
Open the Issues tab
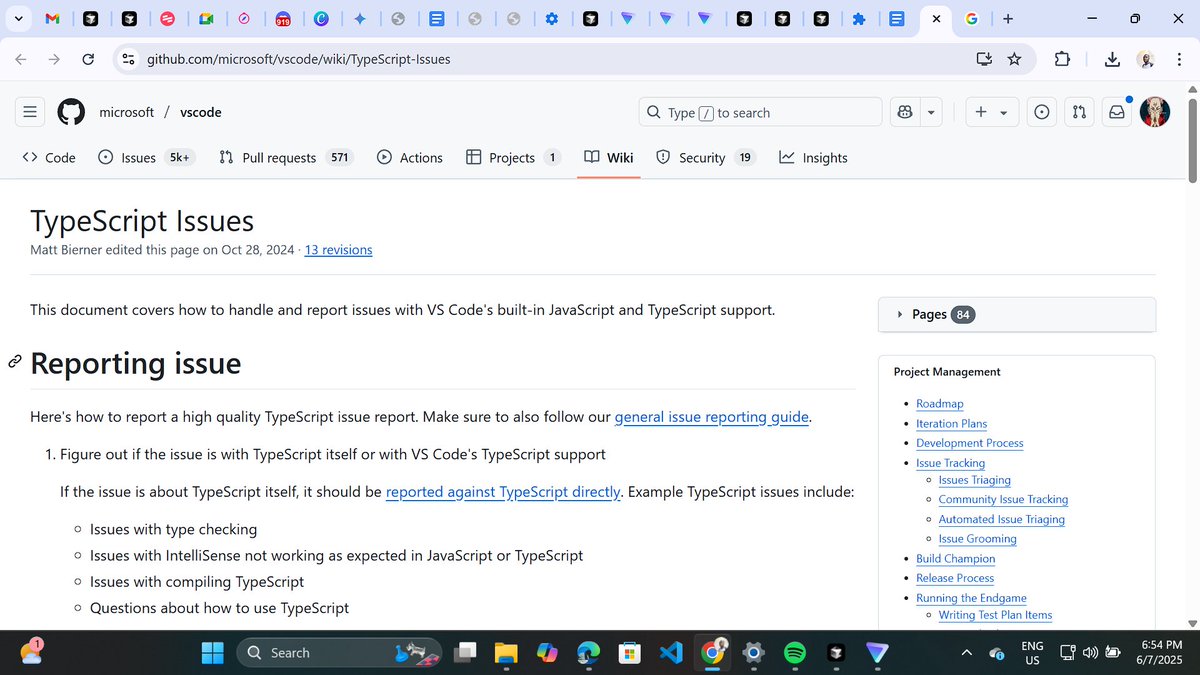[x=146, y=157]
